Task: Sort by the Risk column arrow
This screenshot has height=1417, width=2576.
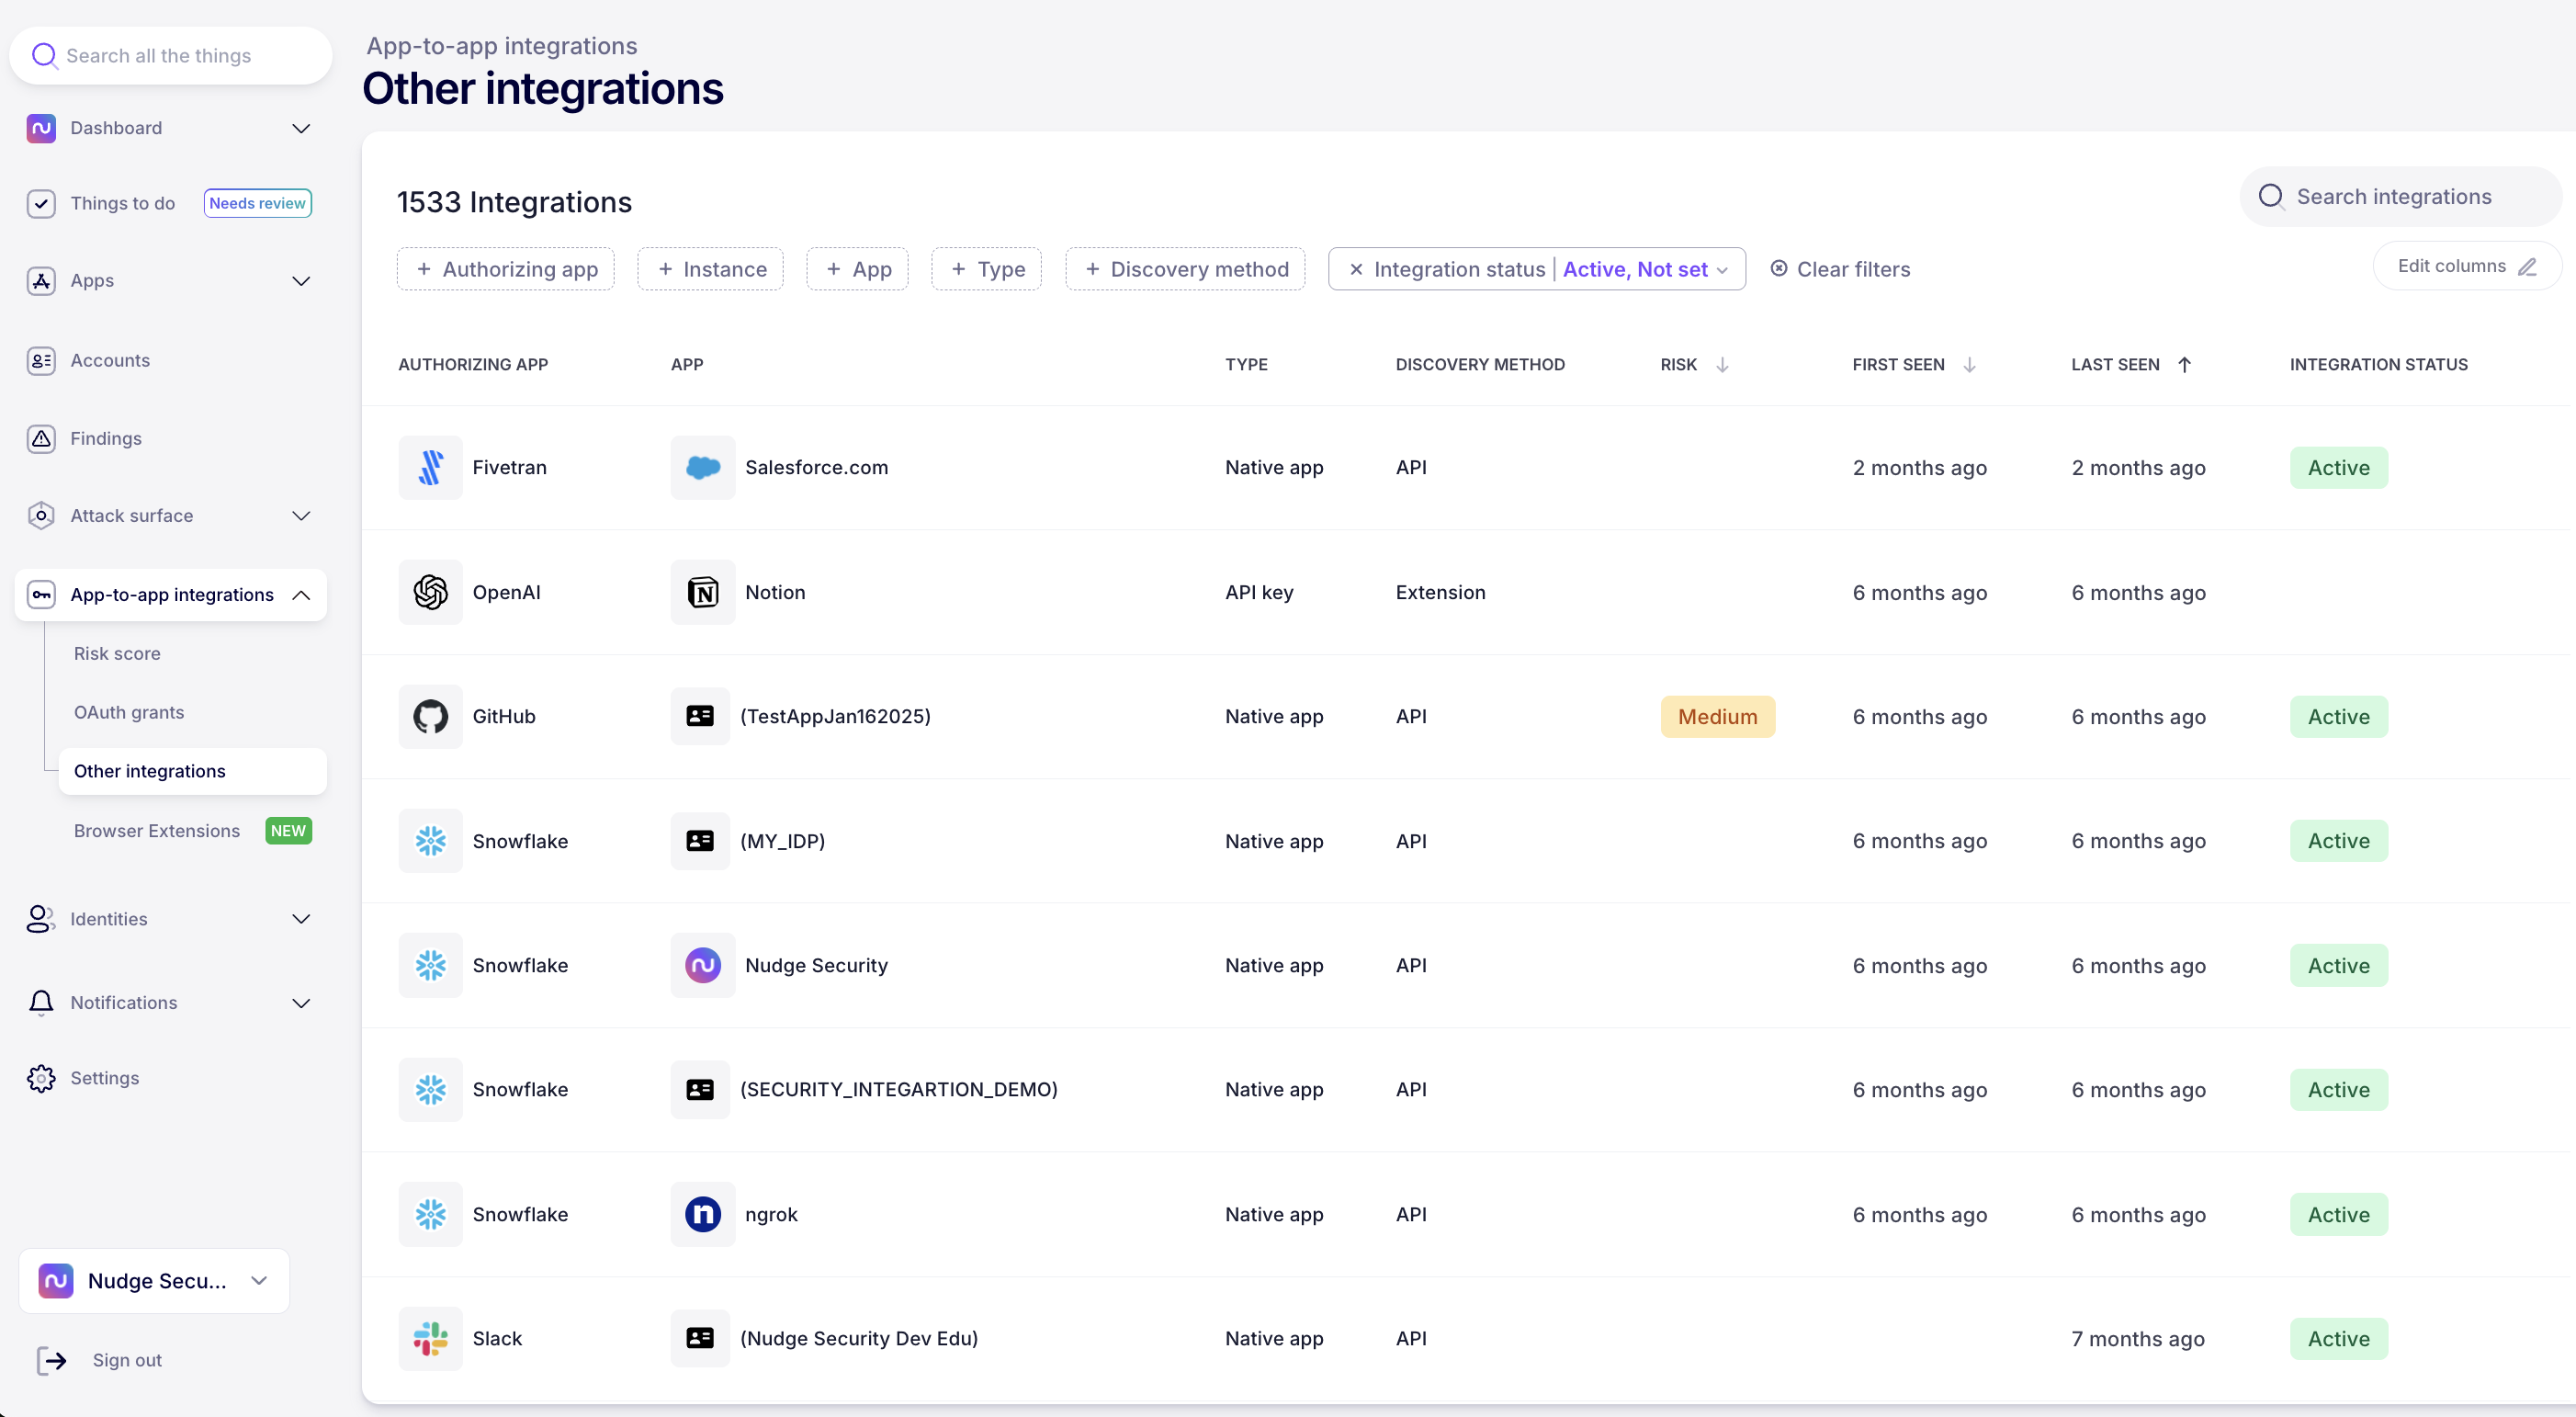Action: coord(1722,365)
